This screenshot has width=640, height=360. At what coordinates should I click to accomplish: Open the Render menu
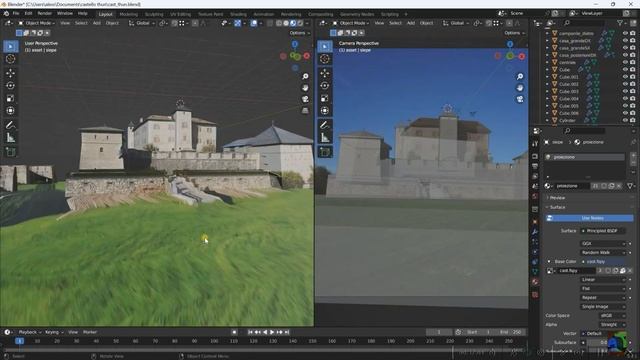coord(44,13)
